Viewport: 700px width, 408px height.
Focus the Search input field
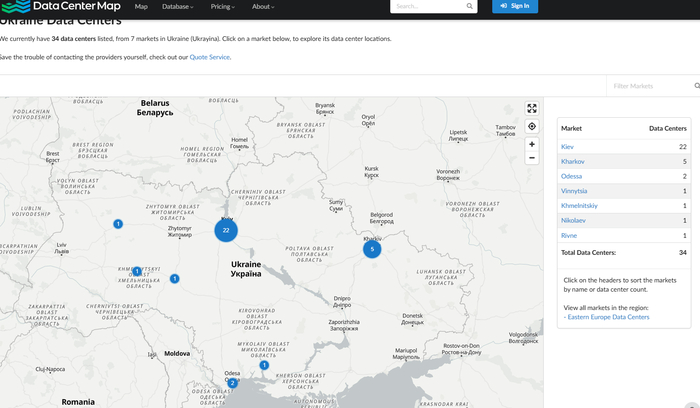click(428, 6)
